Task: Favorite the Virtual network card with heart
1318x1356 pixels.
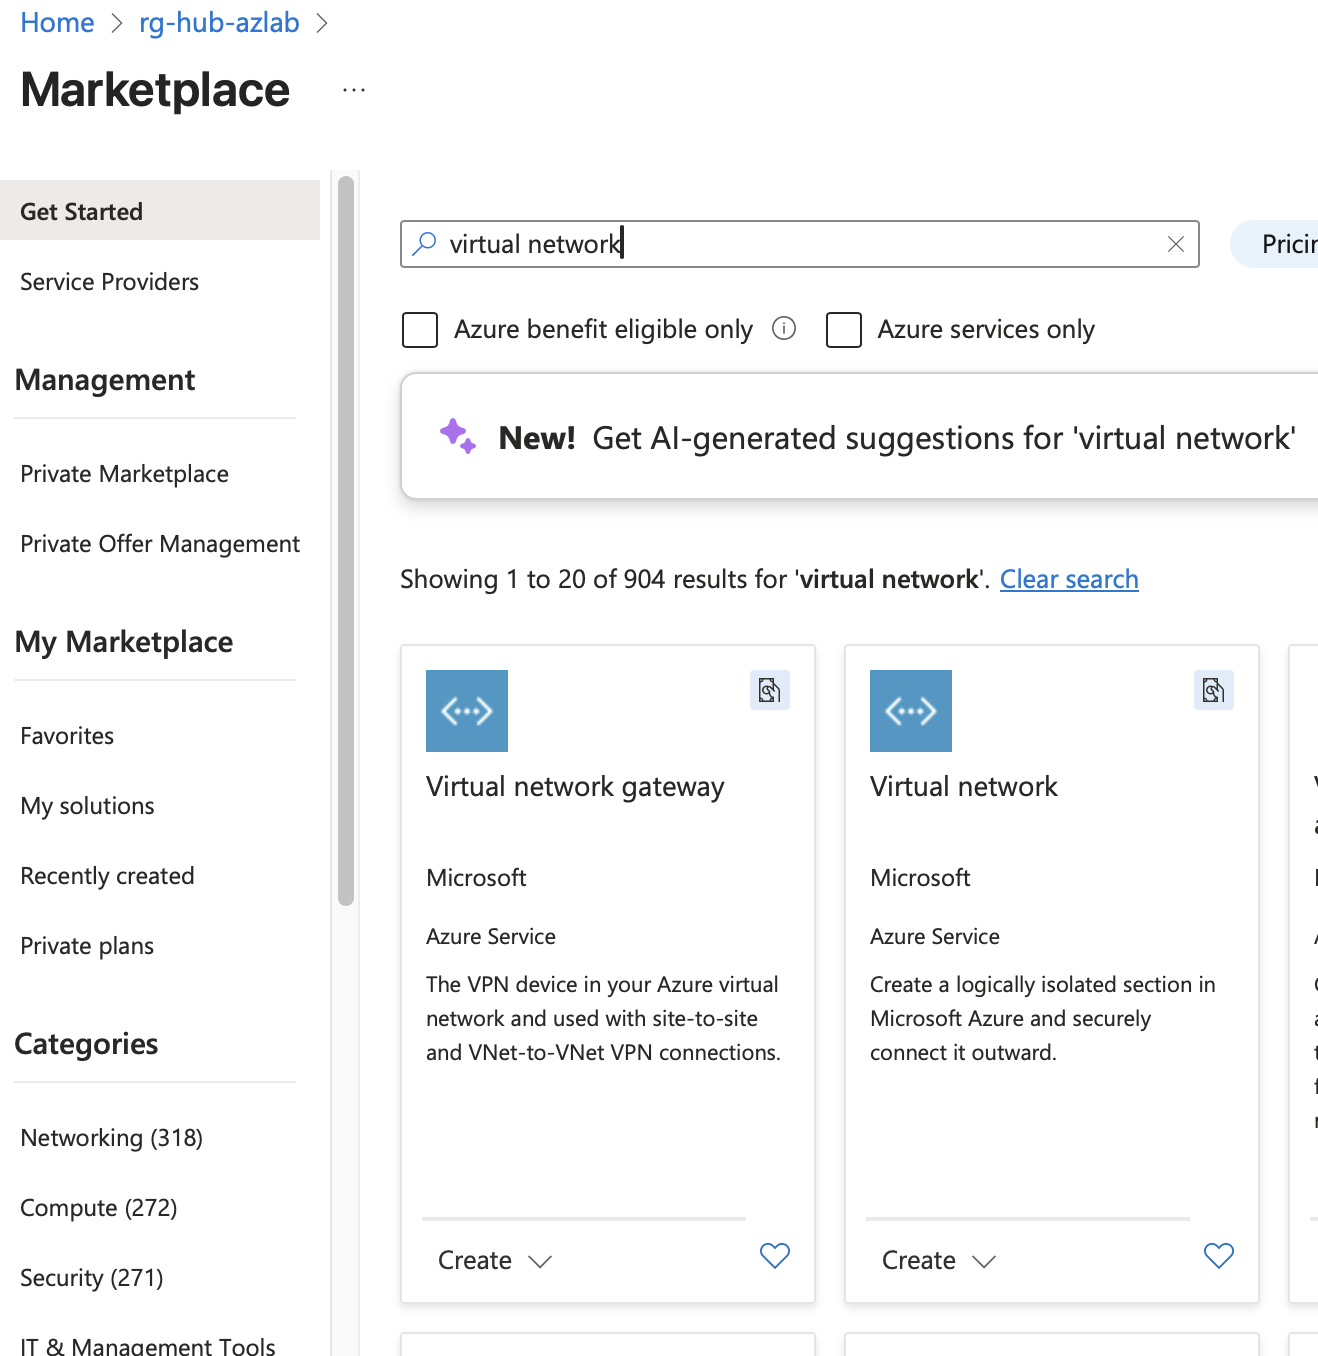Action: 1219,1256
